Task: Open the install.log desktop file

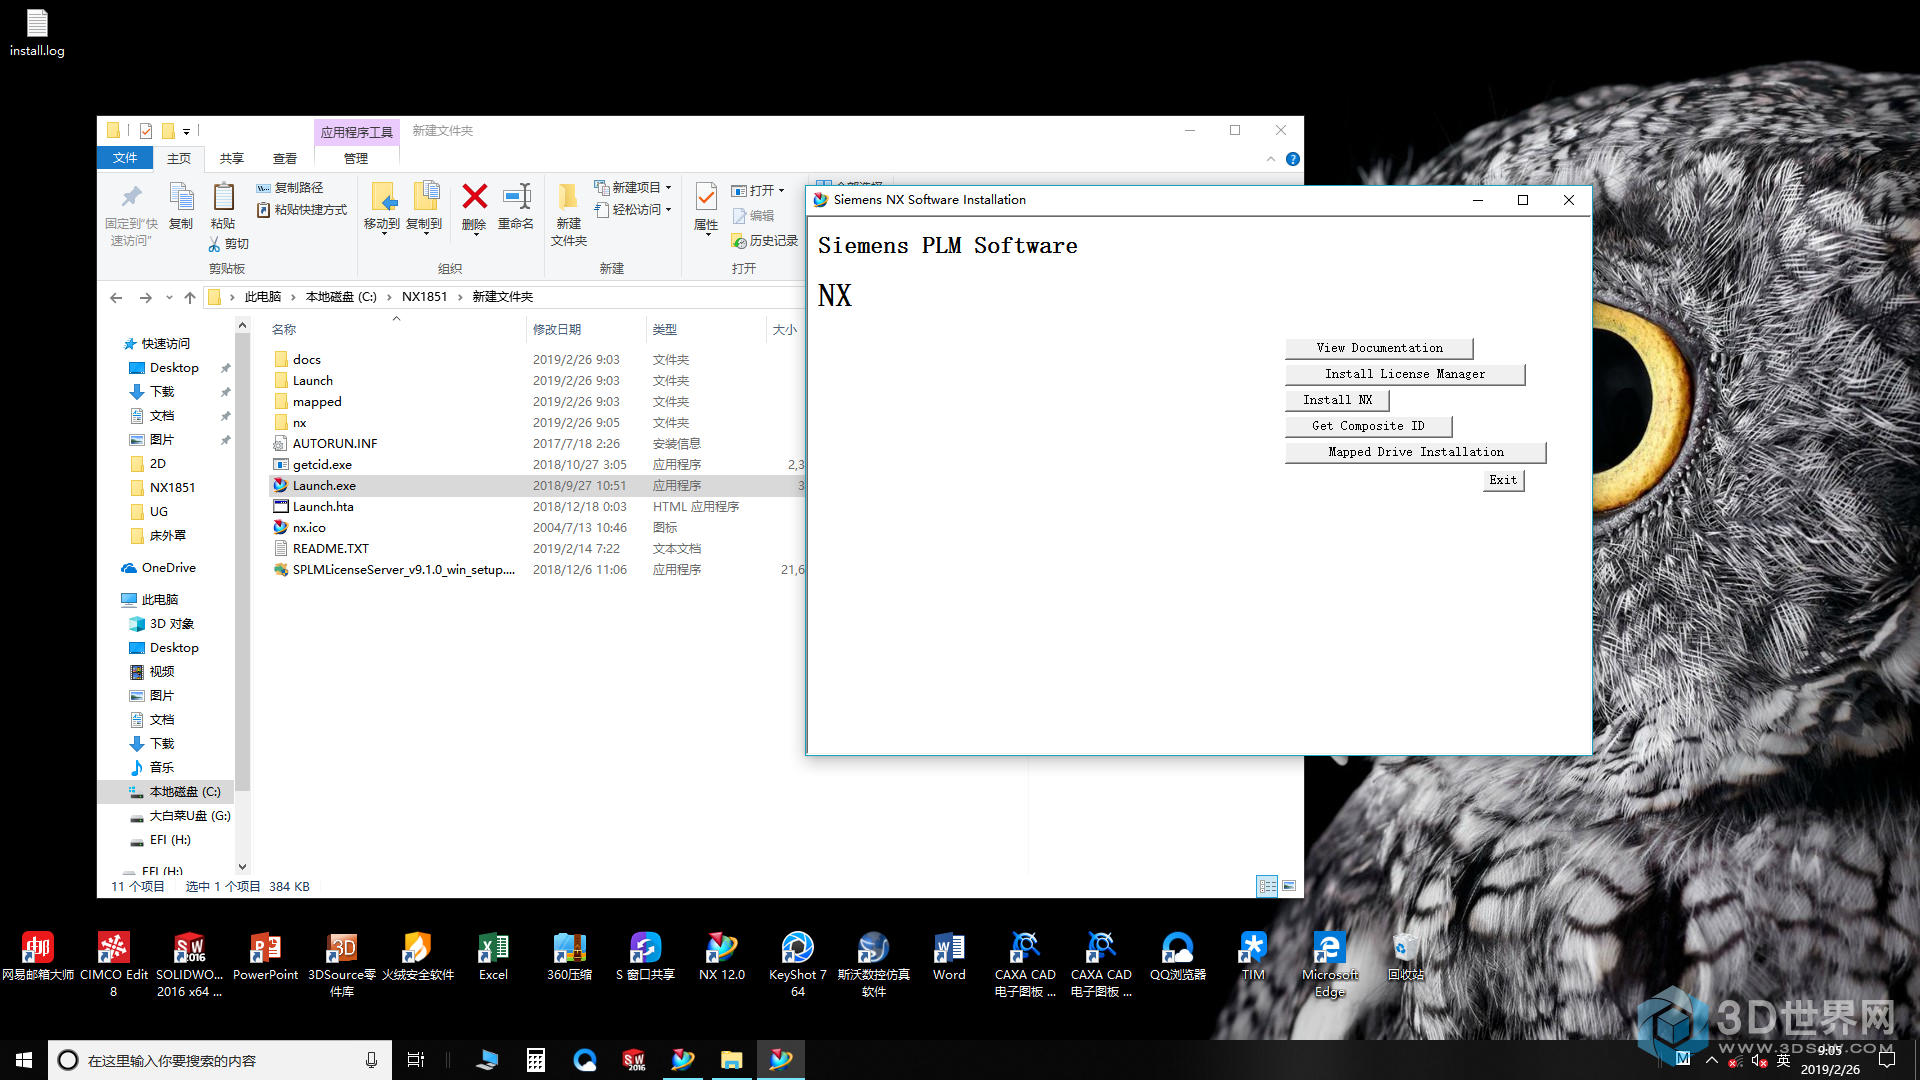Action: click(x=37, y=33)
